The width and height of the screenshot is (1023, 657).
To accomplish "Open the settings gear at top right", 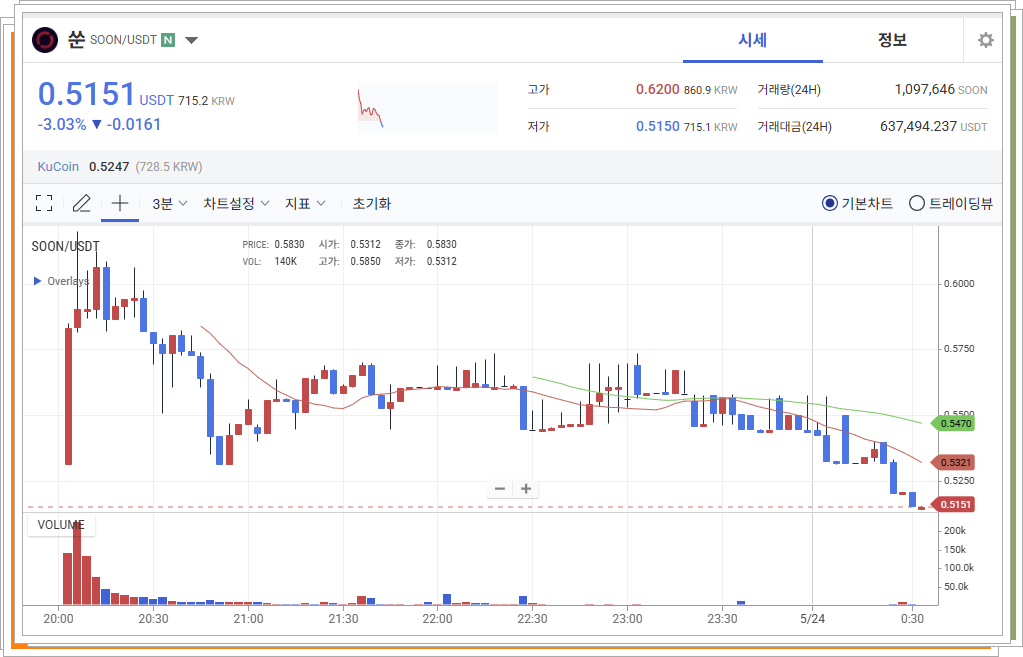I will click(x=985, y=40).
